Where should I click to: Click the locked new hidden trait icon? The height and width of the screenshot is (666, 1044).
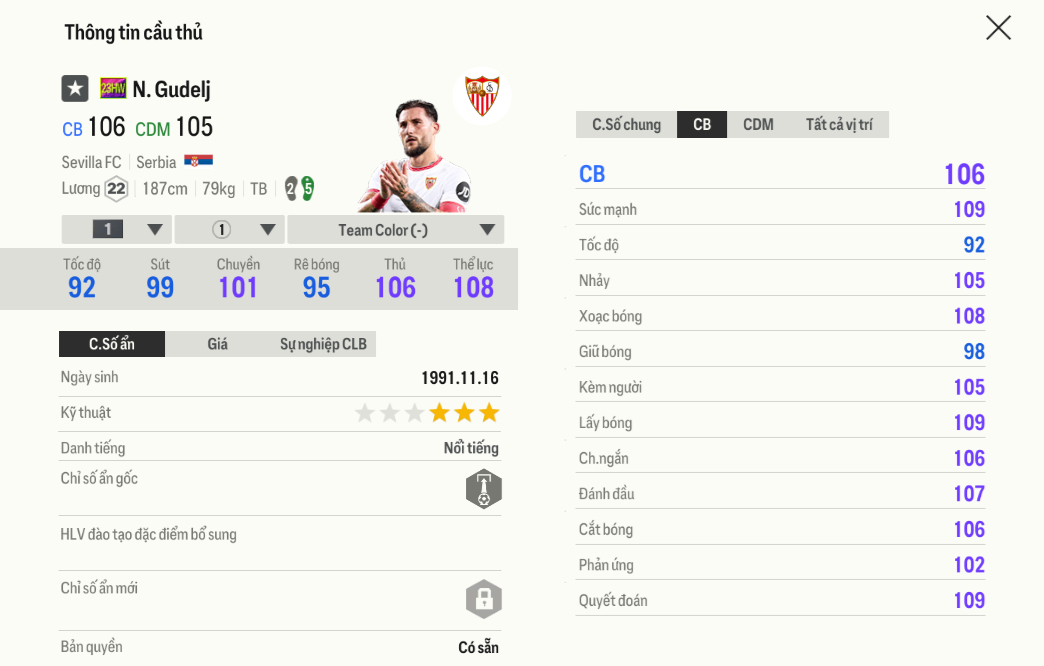click(483, 599)
